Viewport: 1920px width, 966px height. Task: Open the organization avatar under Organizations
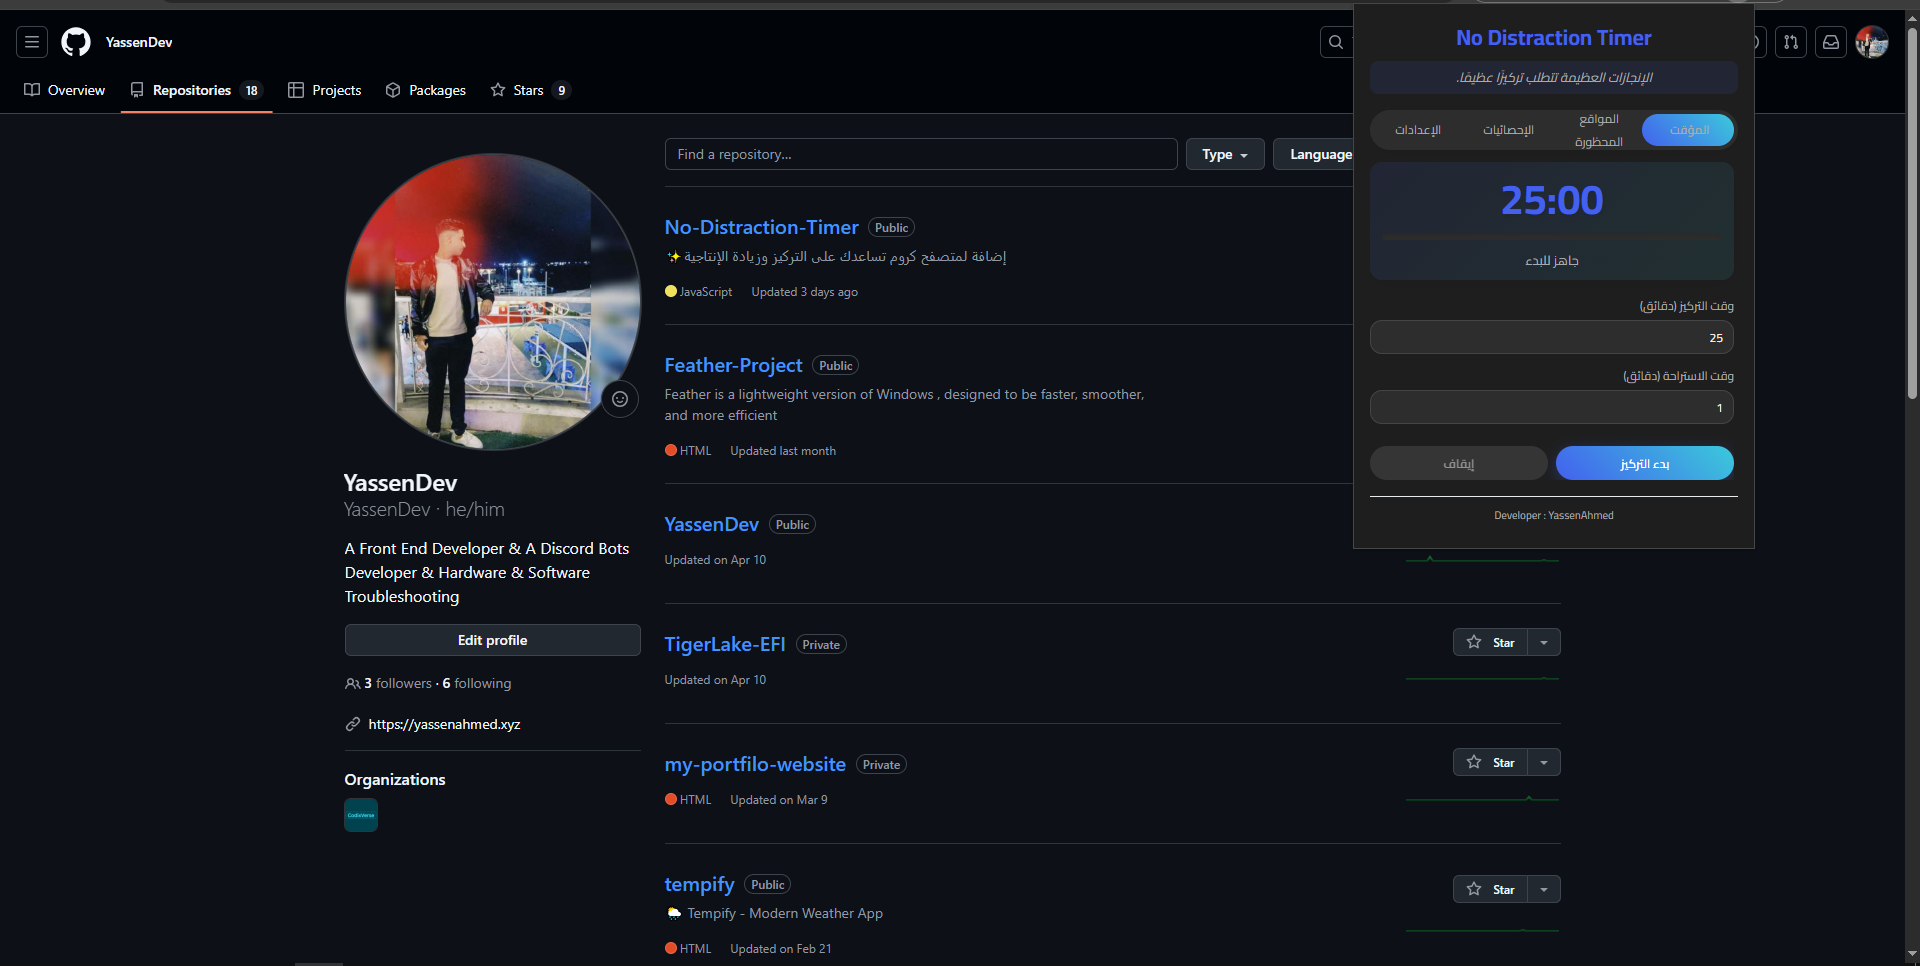tap(361, 815)
